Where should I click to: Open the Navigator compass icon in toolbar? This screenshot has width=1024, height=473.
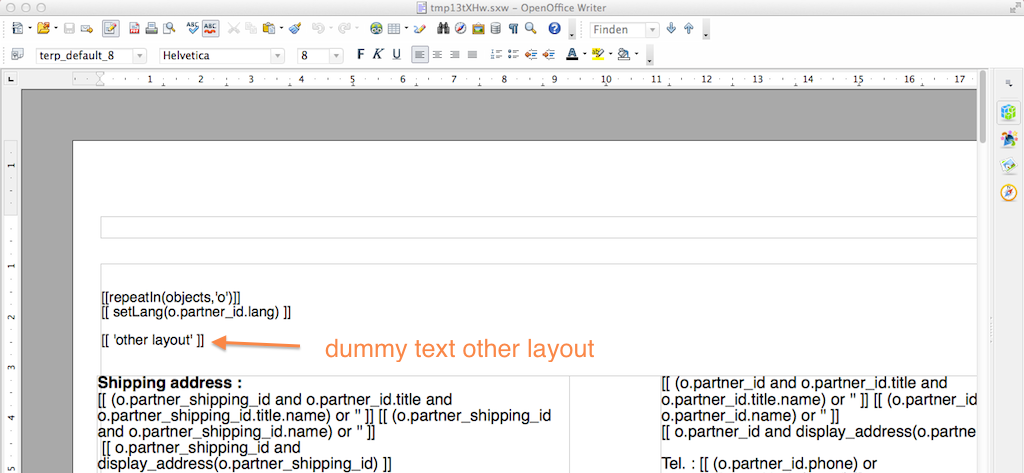460,29
